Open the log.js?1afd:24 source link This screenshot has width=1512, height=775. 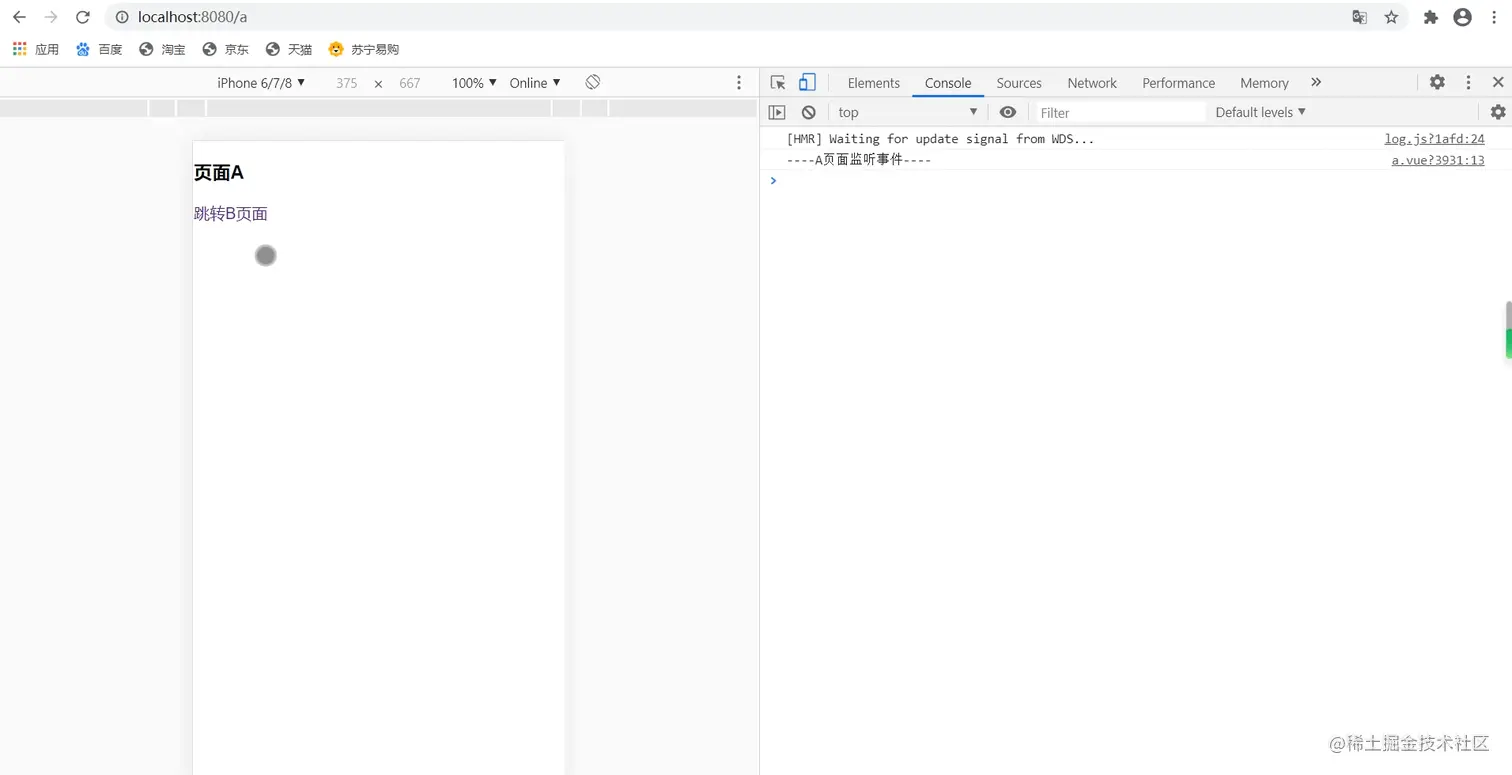pos(1434,139)
